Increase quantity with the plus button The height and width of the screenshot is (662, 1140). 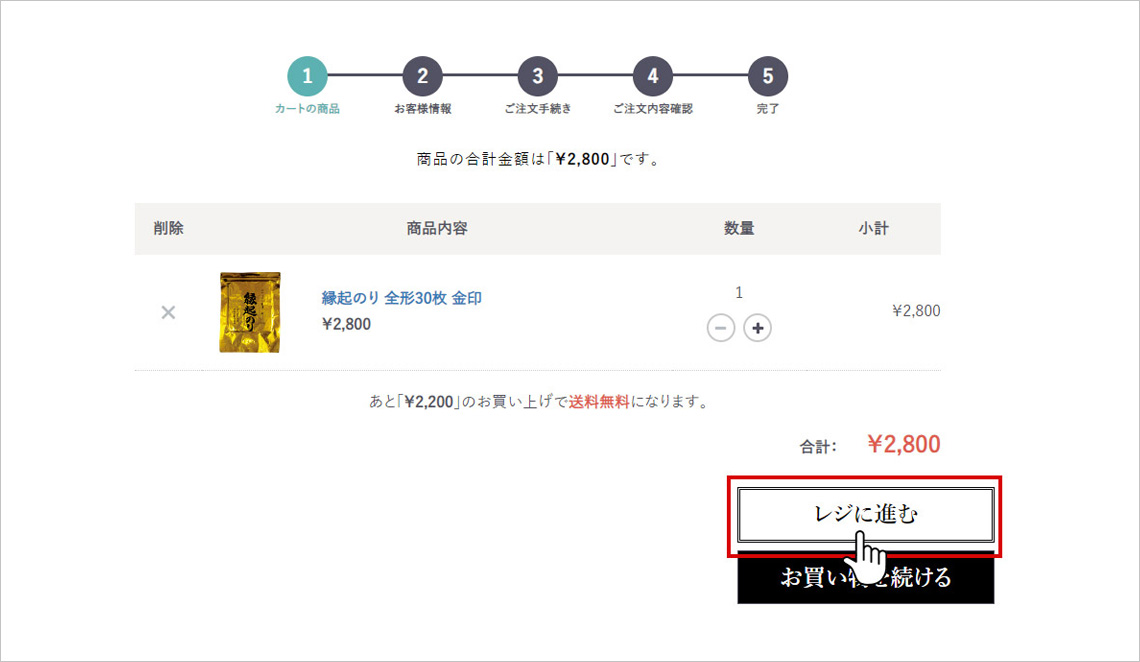pyautogui.click(x=758, y=328)
